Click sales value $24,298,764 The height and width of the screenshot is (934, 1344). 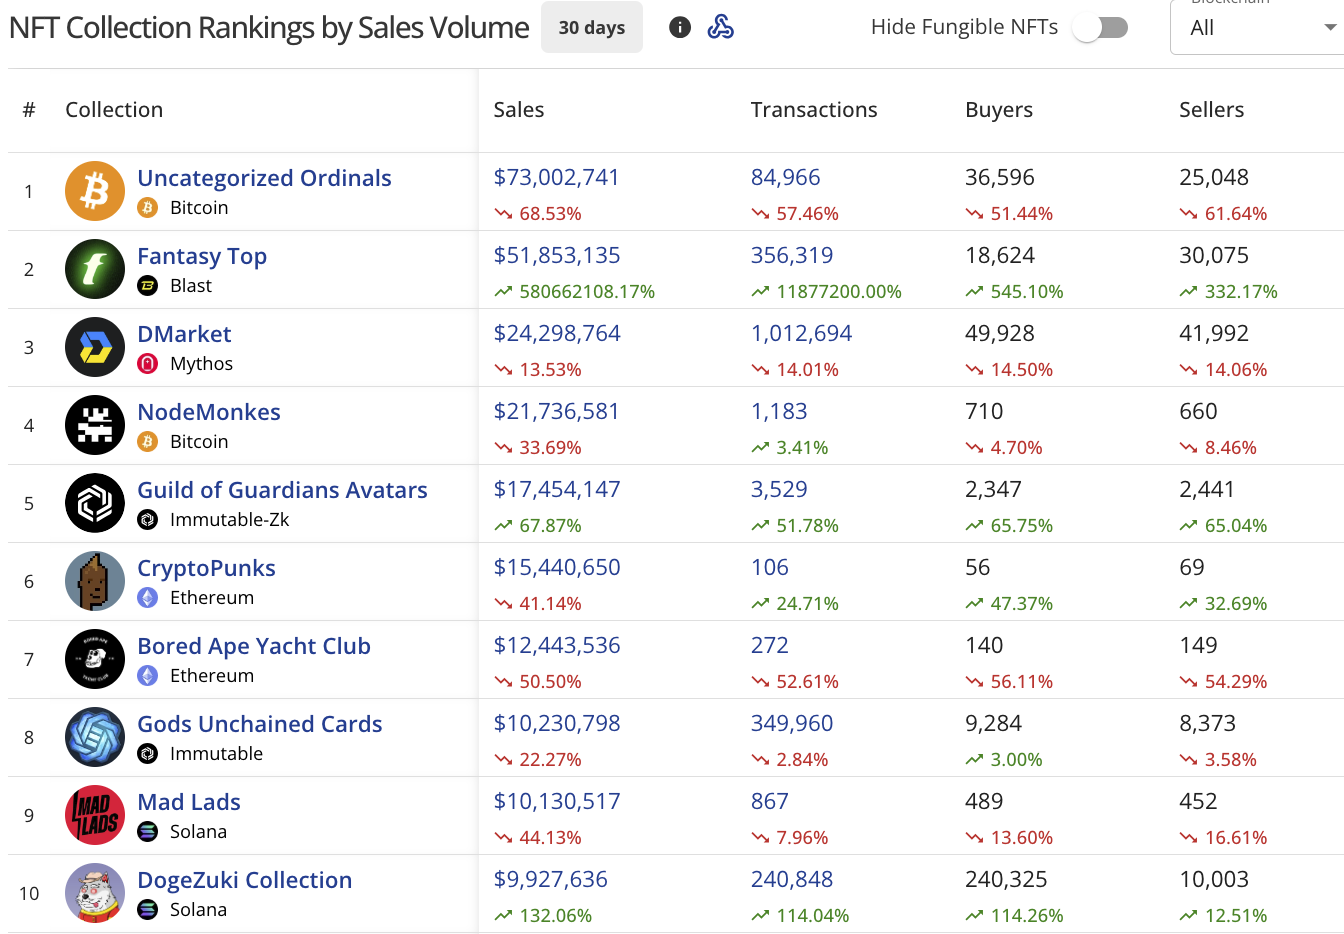(x=557, y=333)
